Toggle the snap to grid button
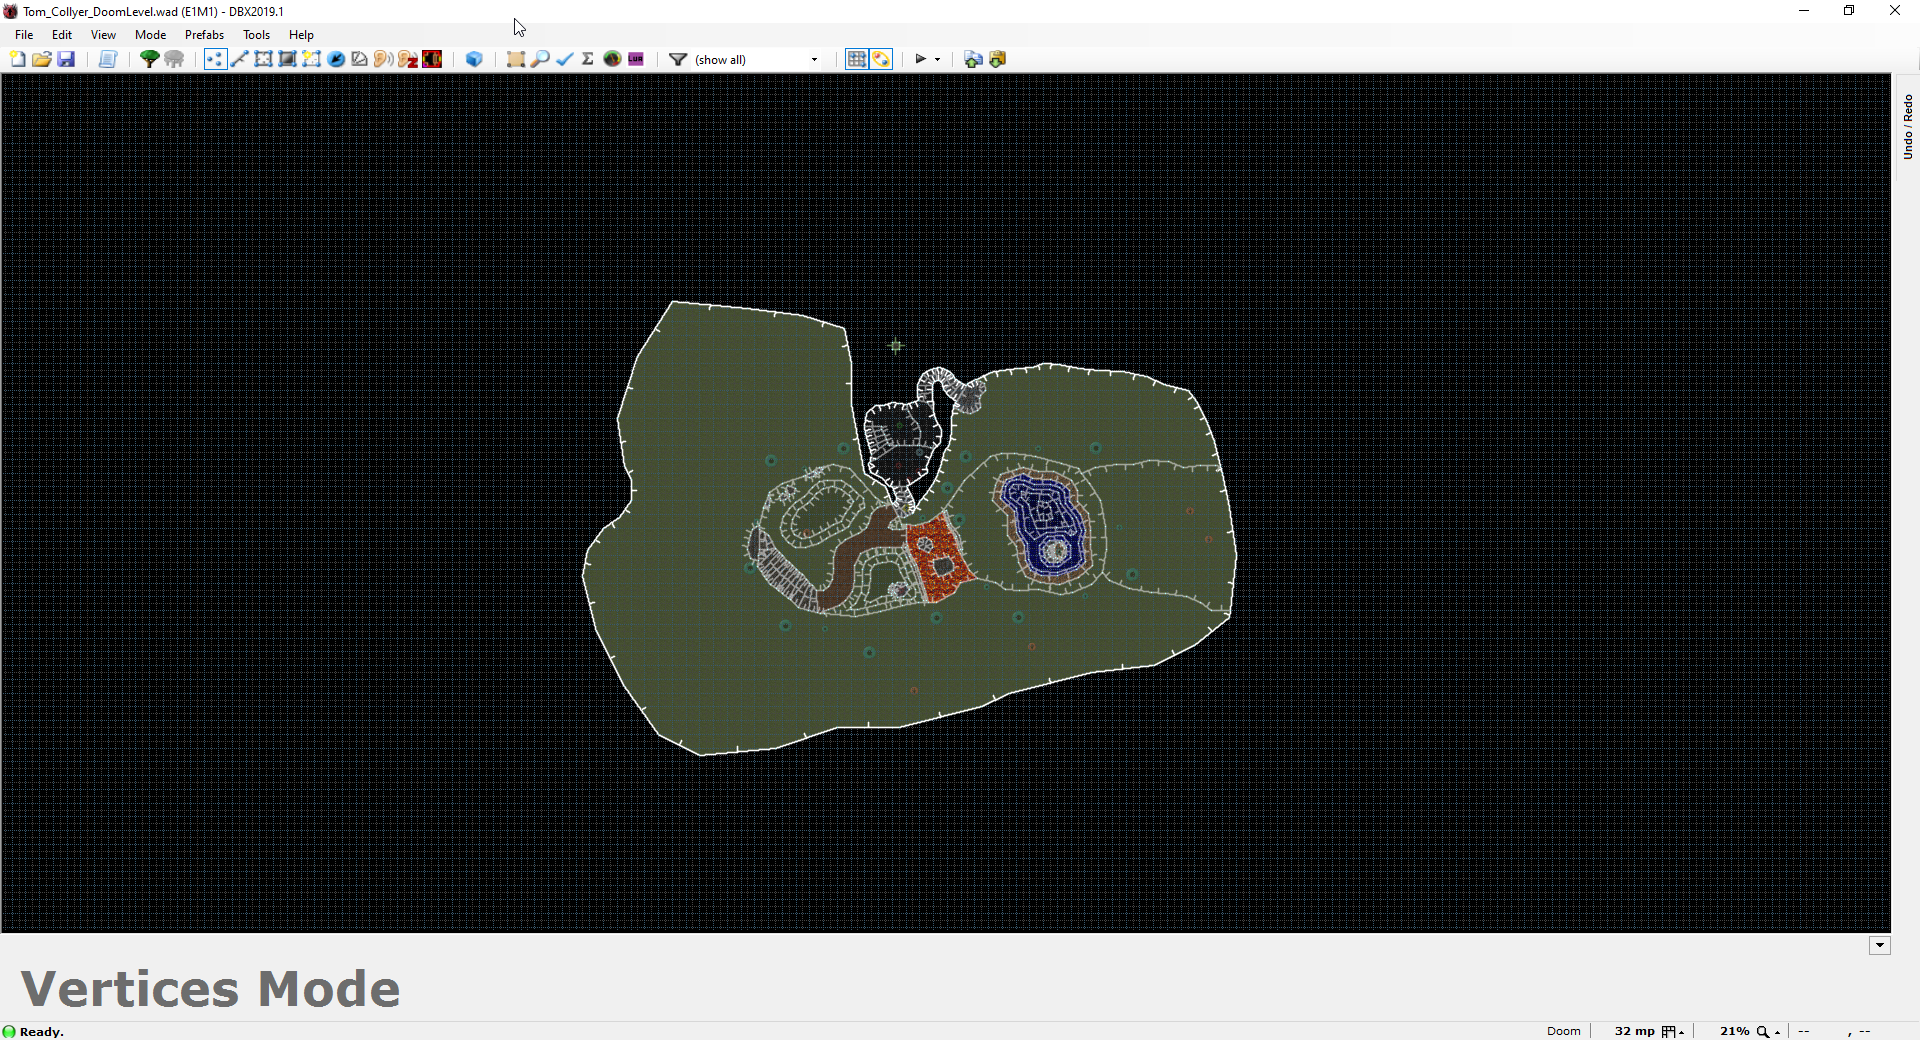 (x=857, y=59)
